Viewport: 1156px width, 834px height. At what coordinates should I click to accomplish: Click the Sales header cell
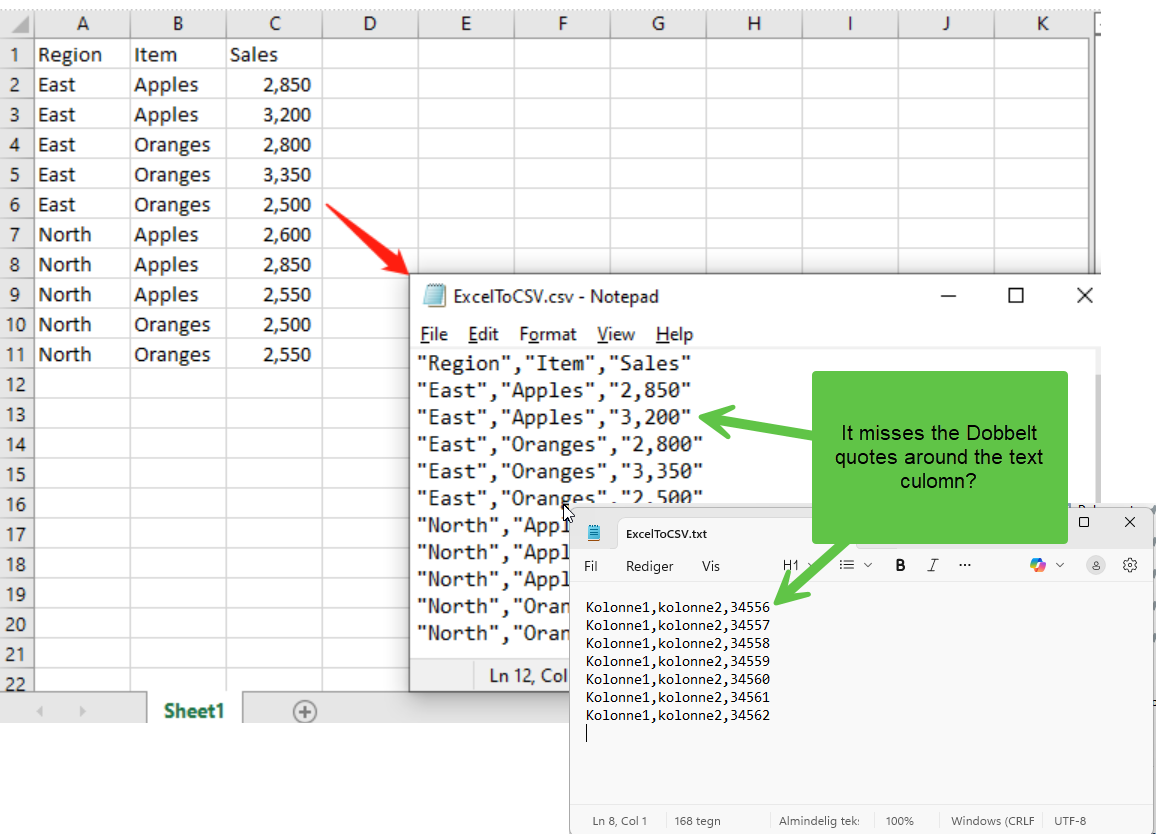274,55
